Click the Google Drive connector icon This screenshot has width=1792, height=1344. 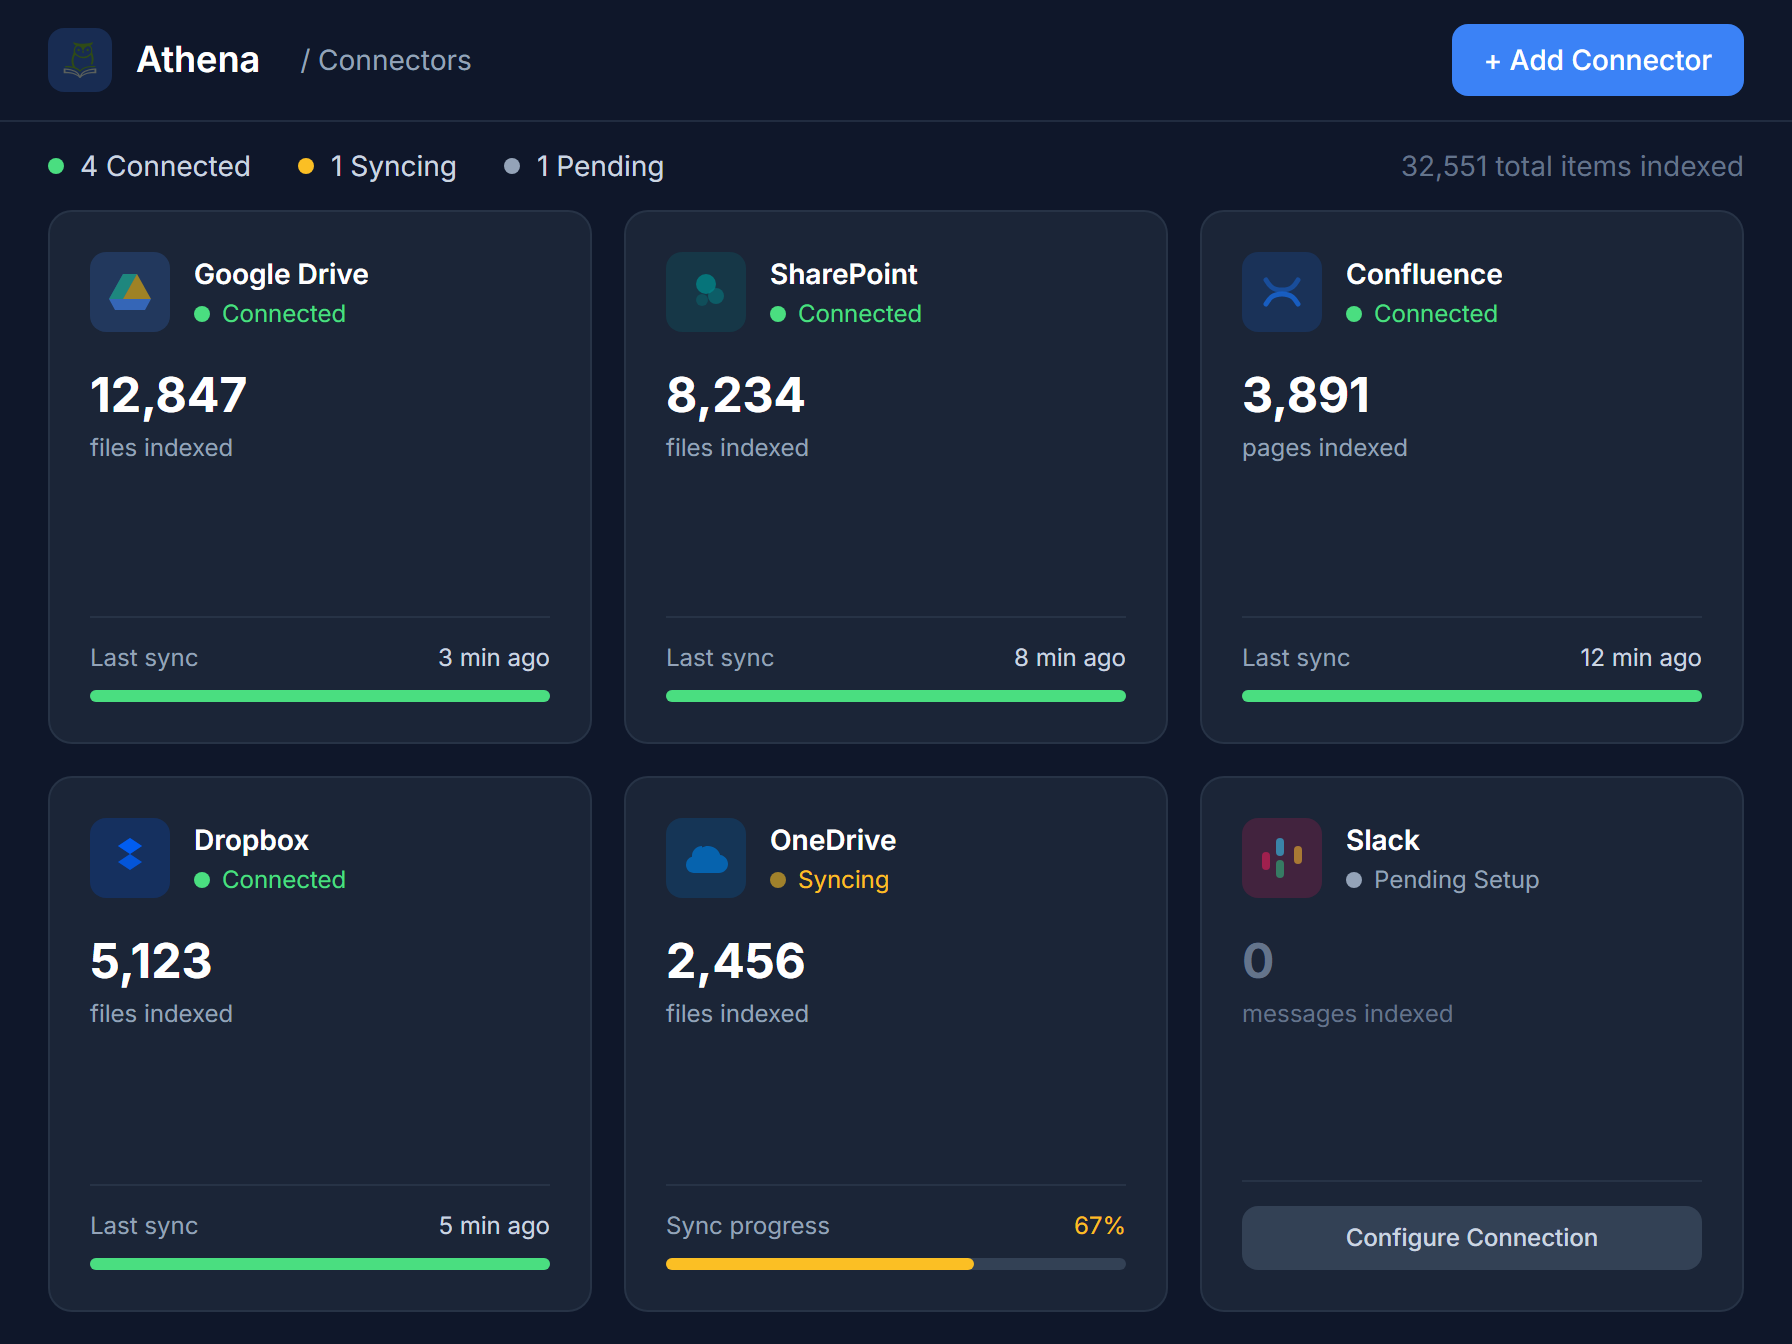(129, 292)
